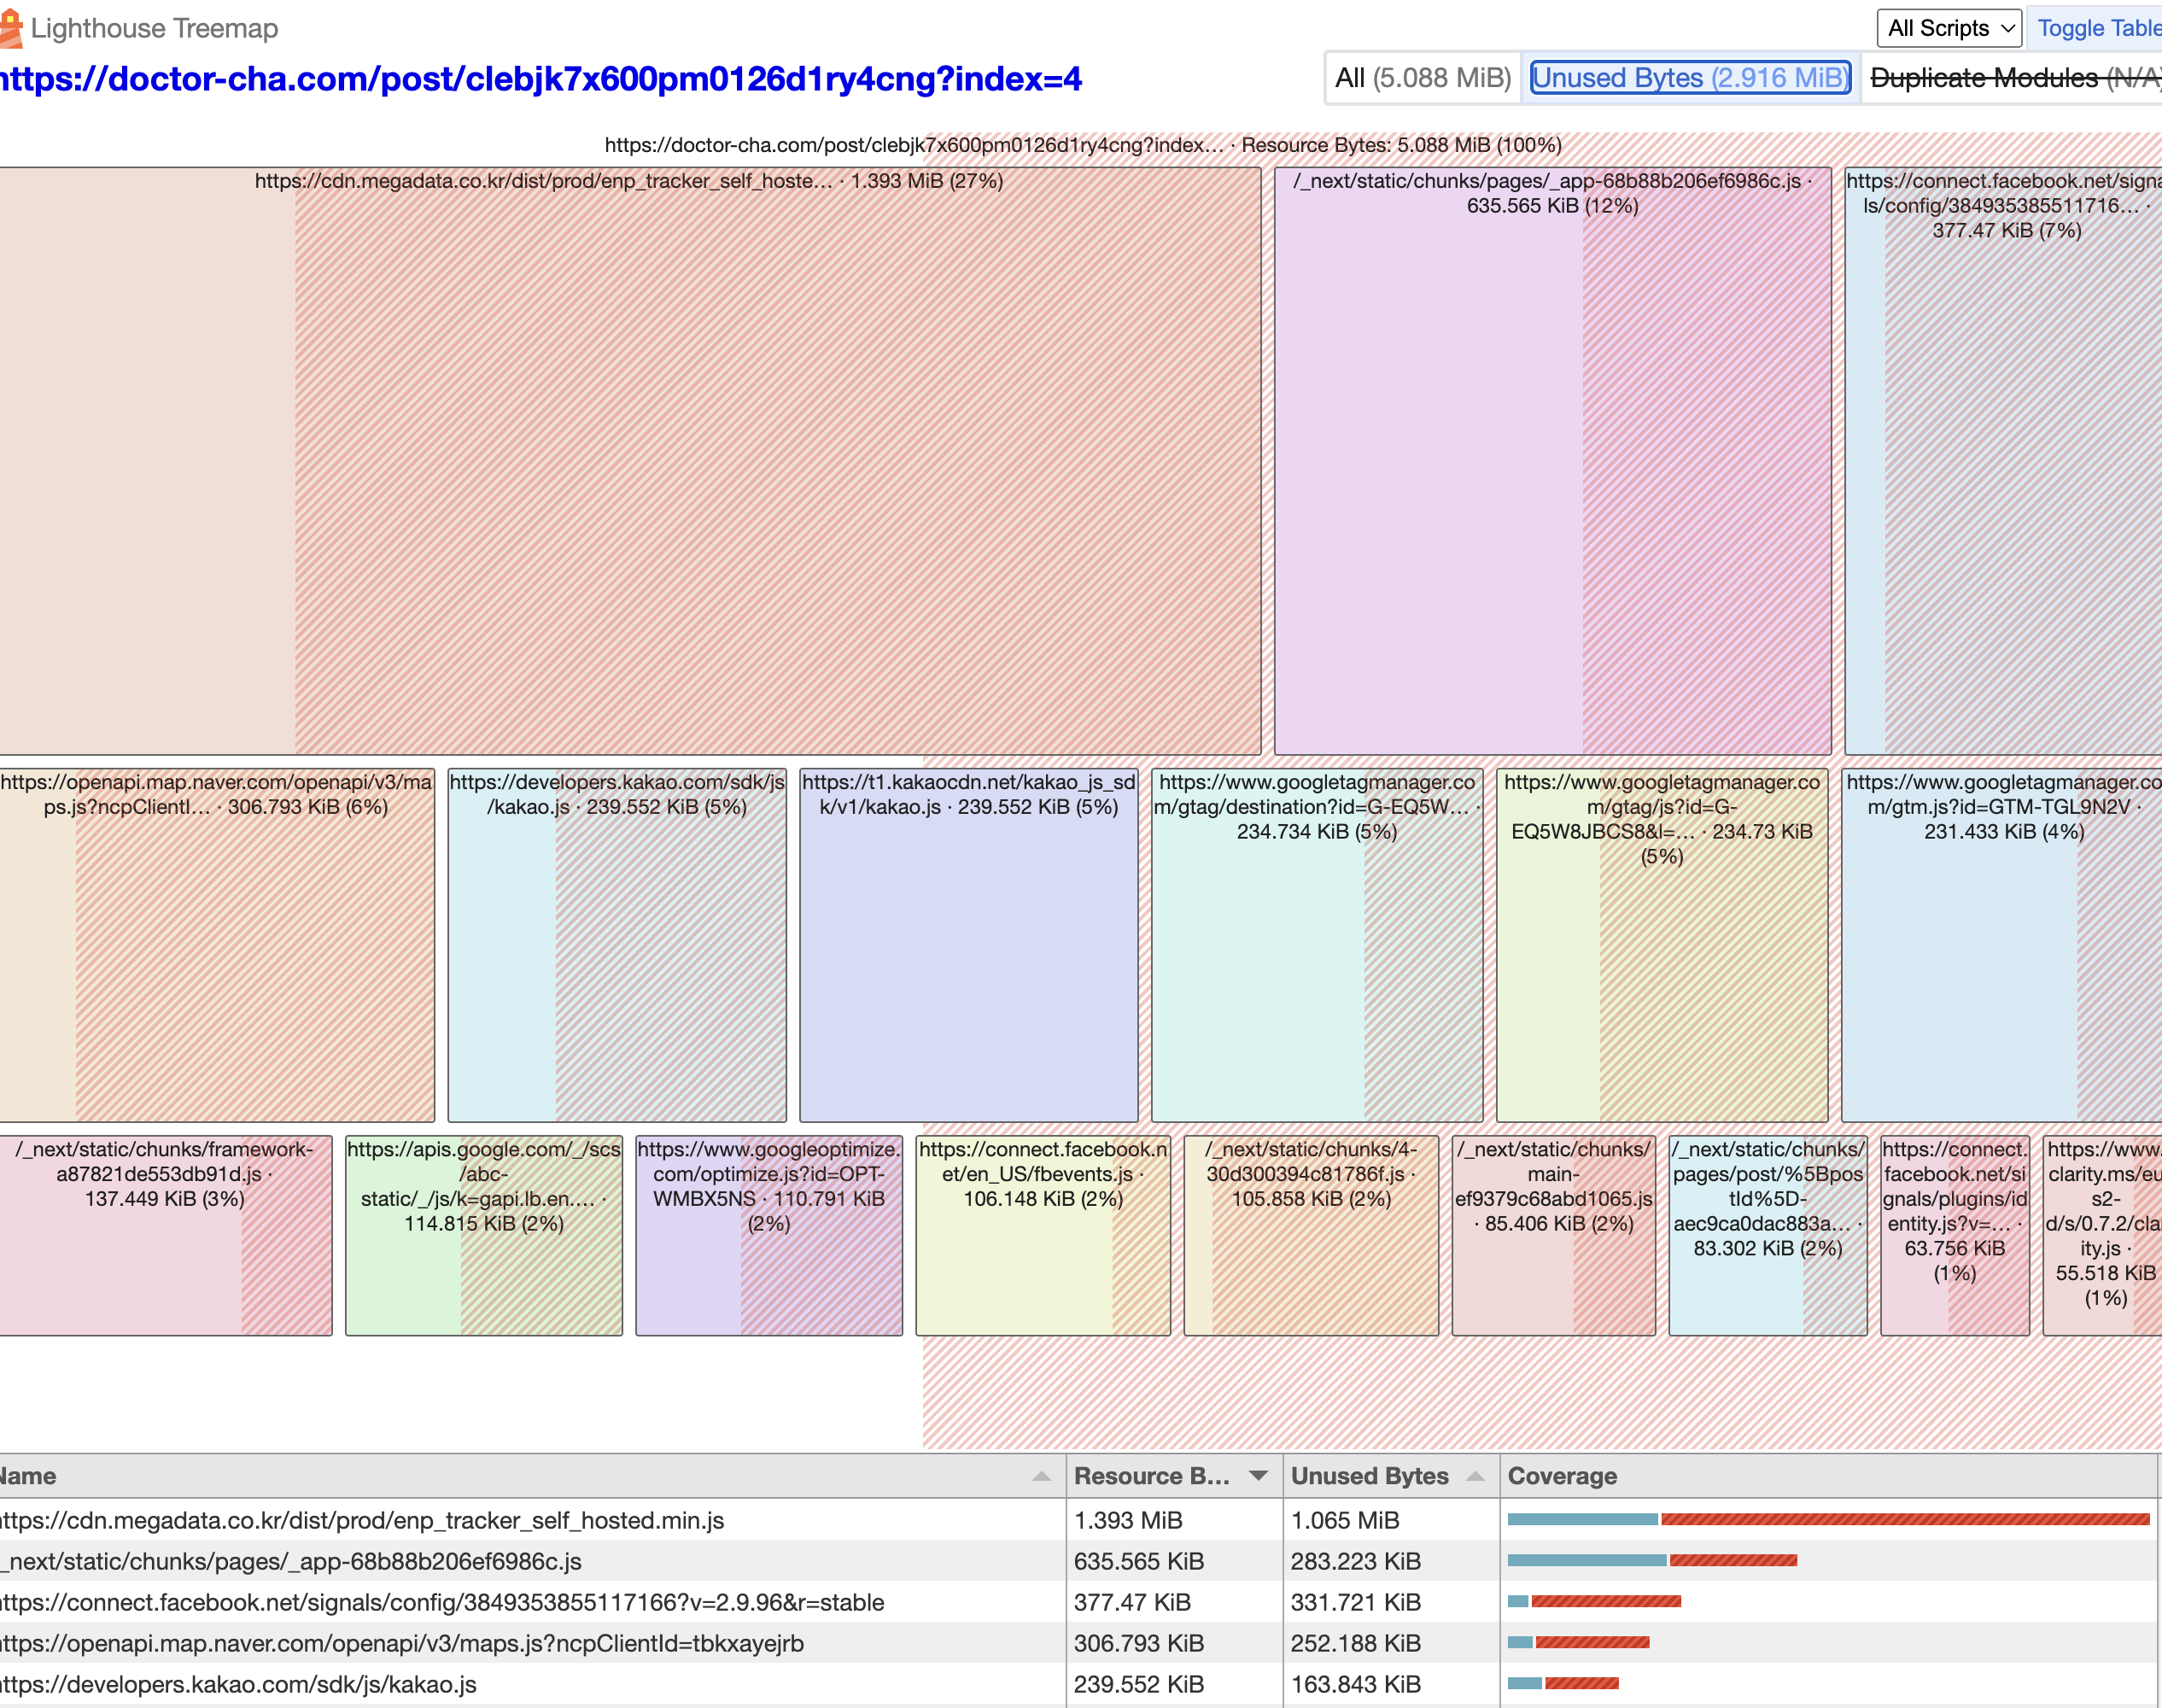
Task: Click the Resource Bytes sort descending arrow
Action: [1258, 1476]
